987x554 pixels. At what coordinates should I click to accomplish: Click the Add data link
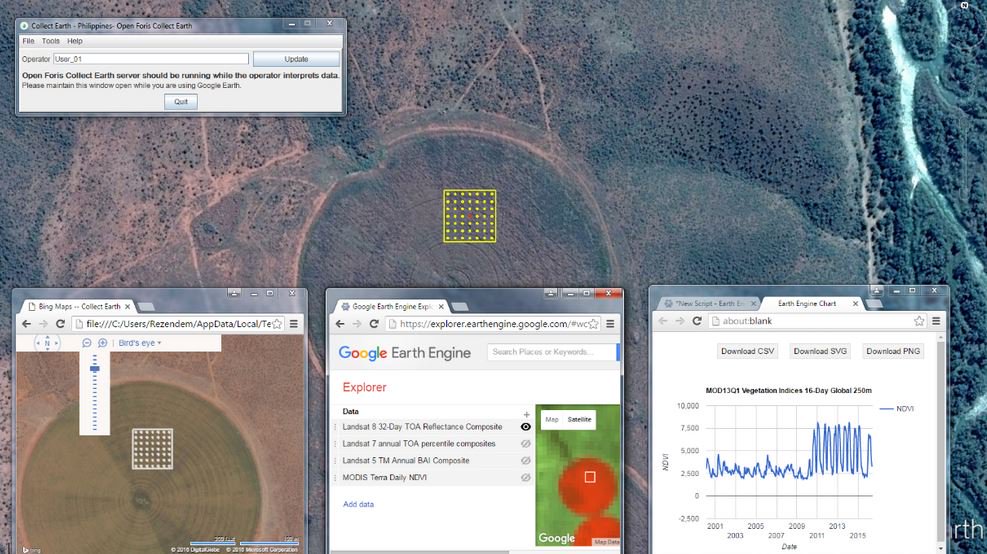[x=358, y=504]
